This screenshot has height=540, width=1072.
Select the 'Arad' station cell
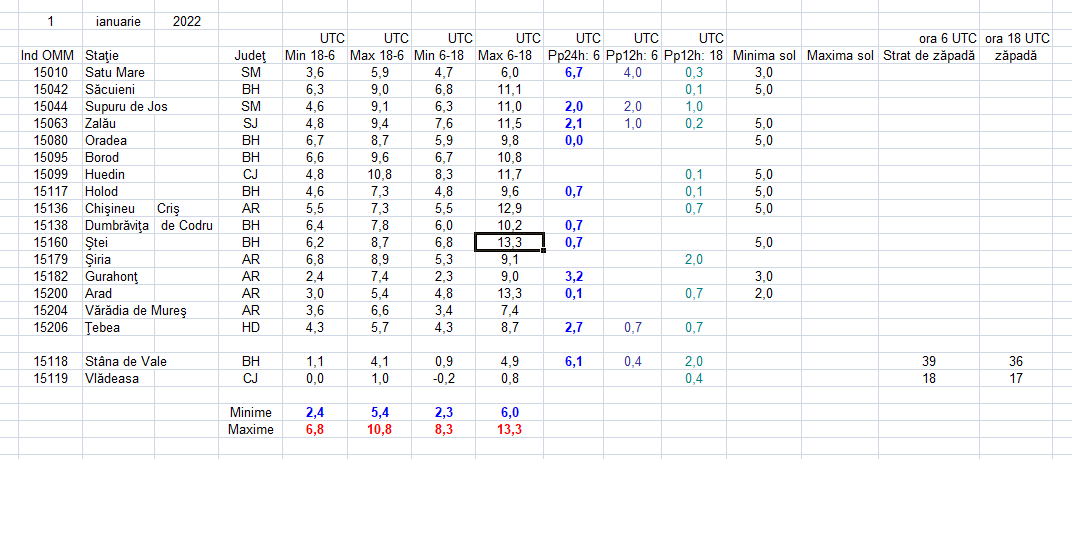118,294
